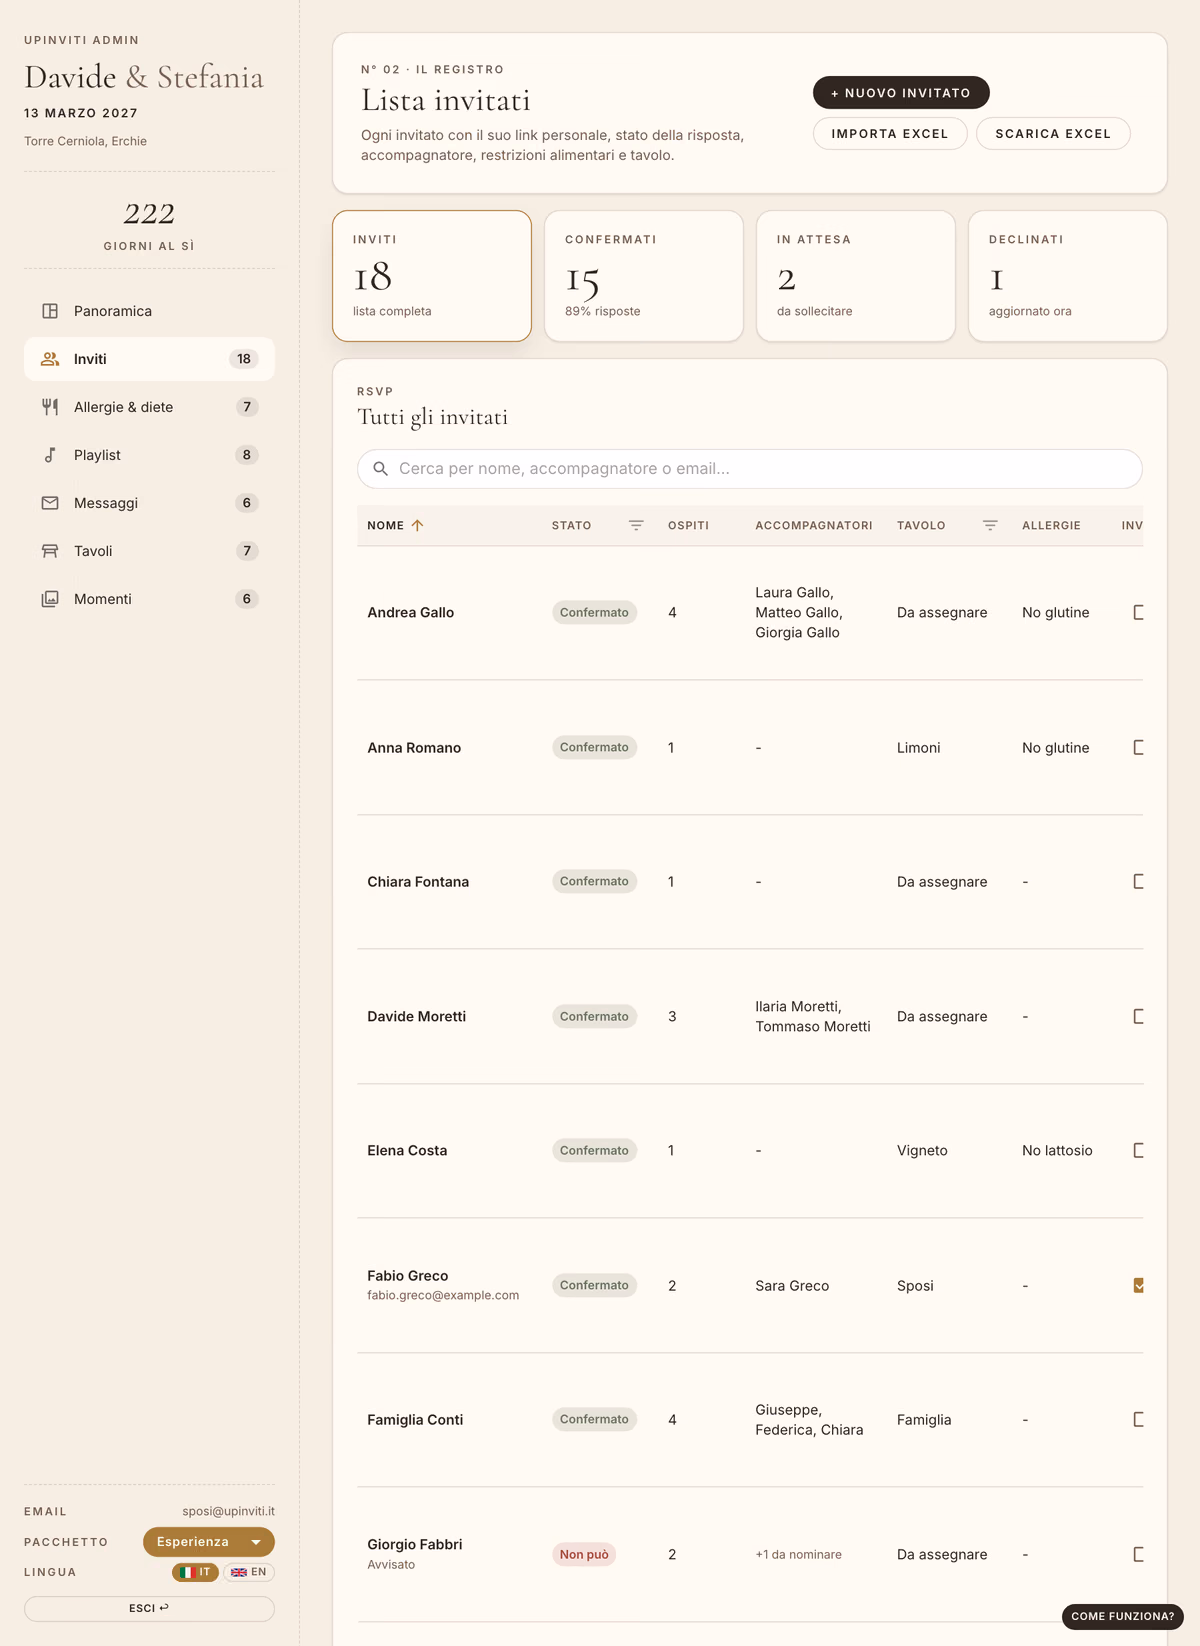
Task: Tick the checkbox for Elena Costa
Action: pos(1138,1151)
